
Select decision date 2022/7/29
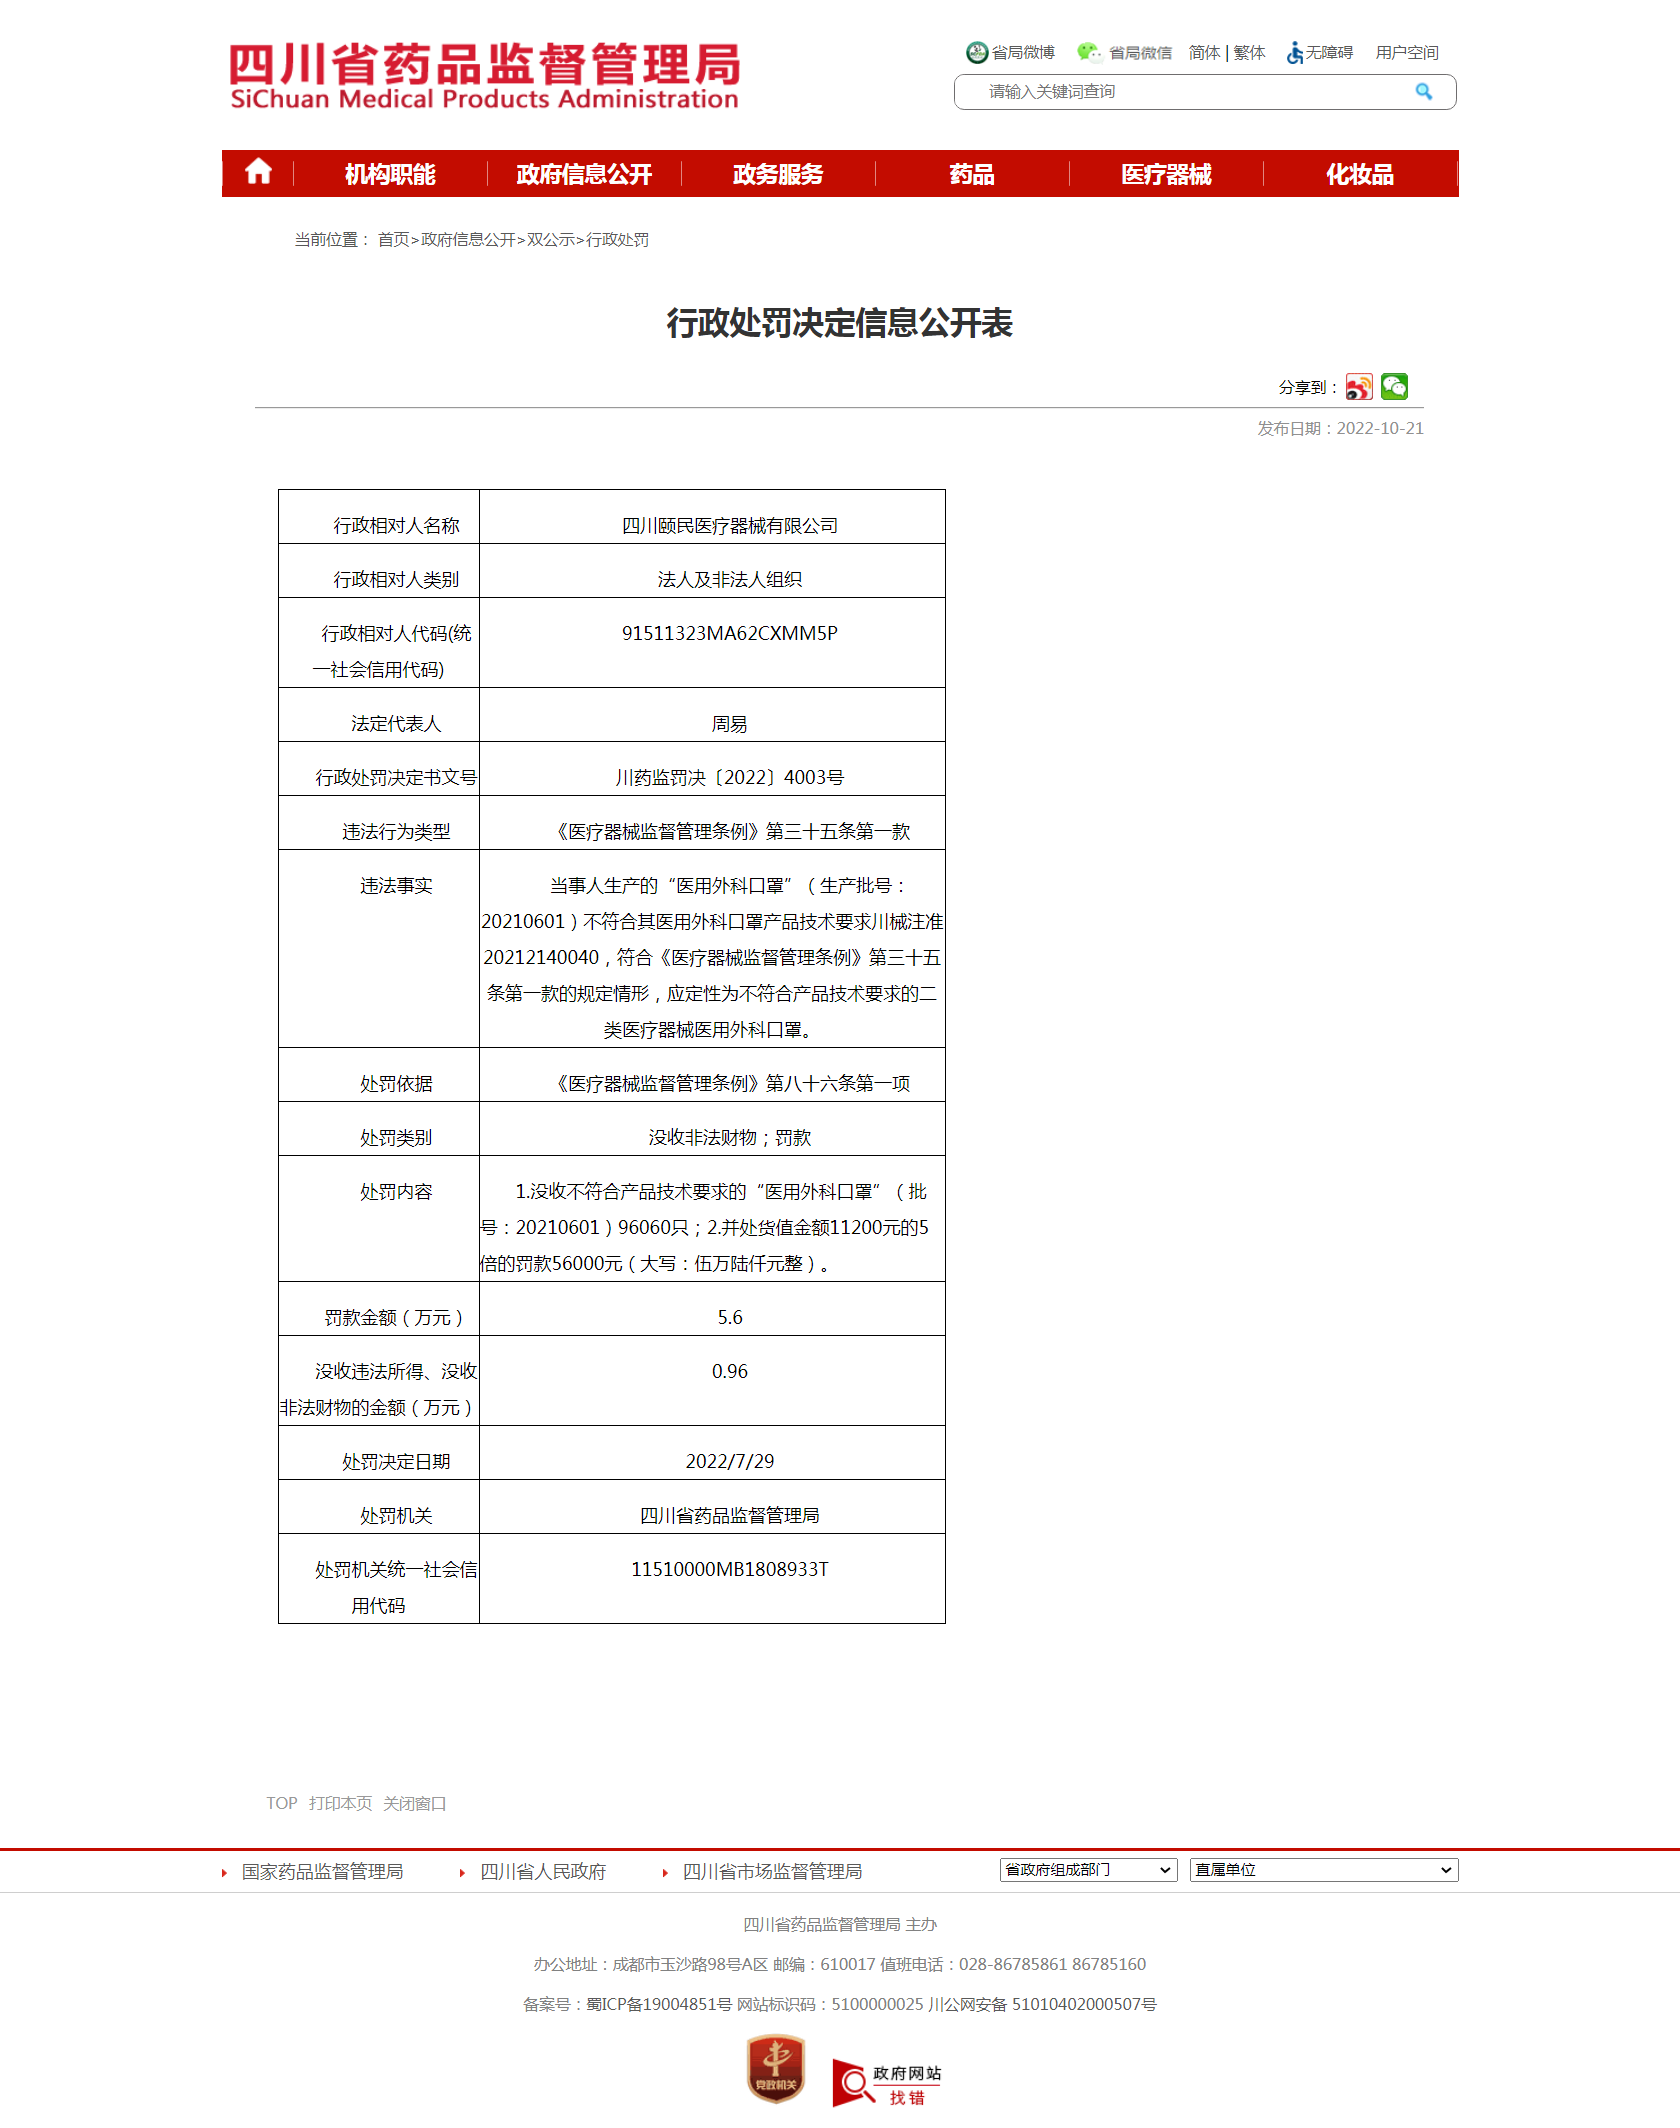coord(730,1462)
